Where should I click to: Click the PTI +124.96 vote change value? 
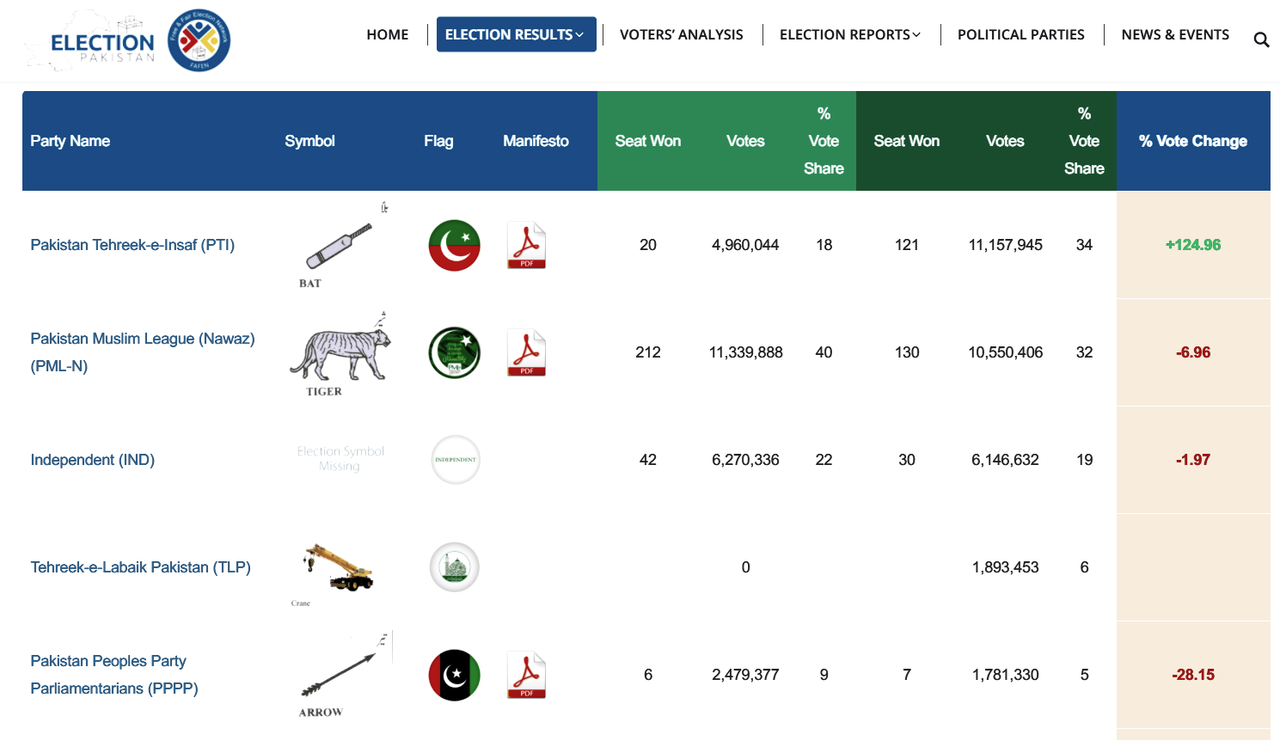1193,245
